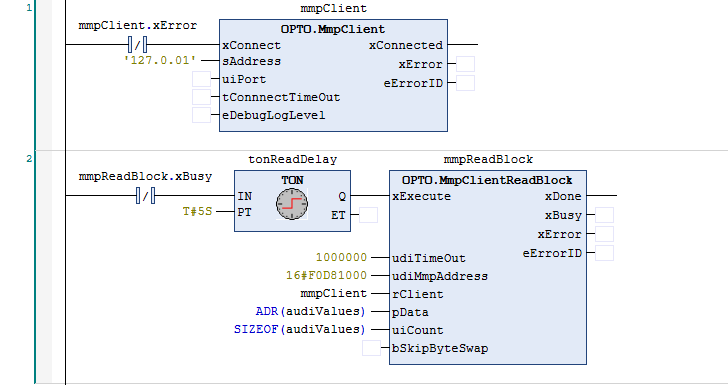Select the tConnnectTimeOut pin label

[x=281, y=97]
